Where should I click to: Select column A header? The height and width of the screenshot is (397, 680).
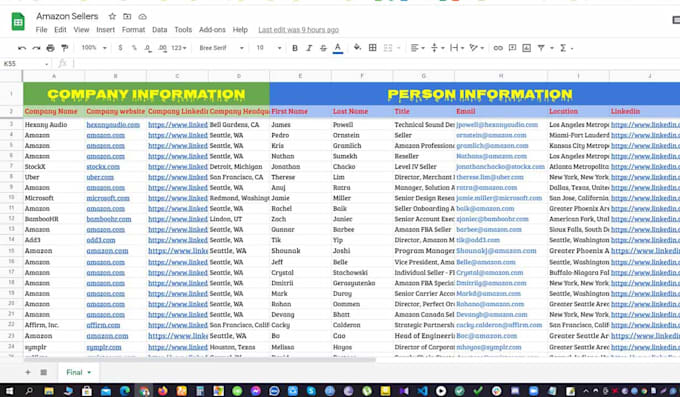(54, 76)
